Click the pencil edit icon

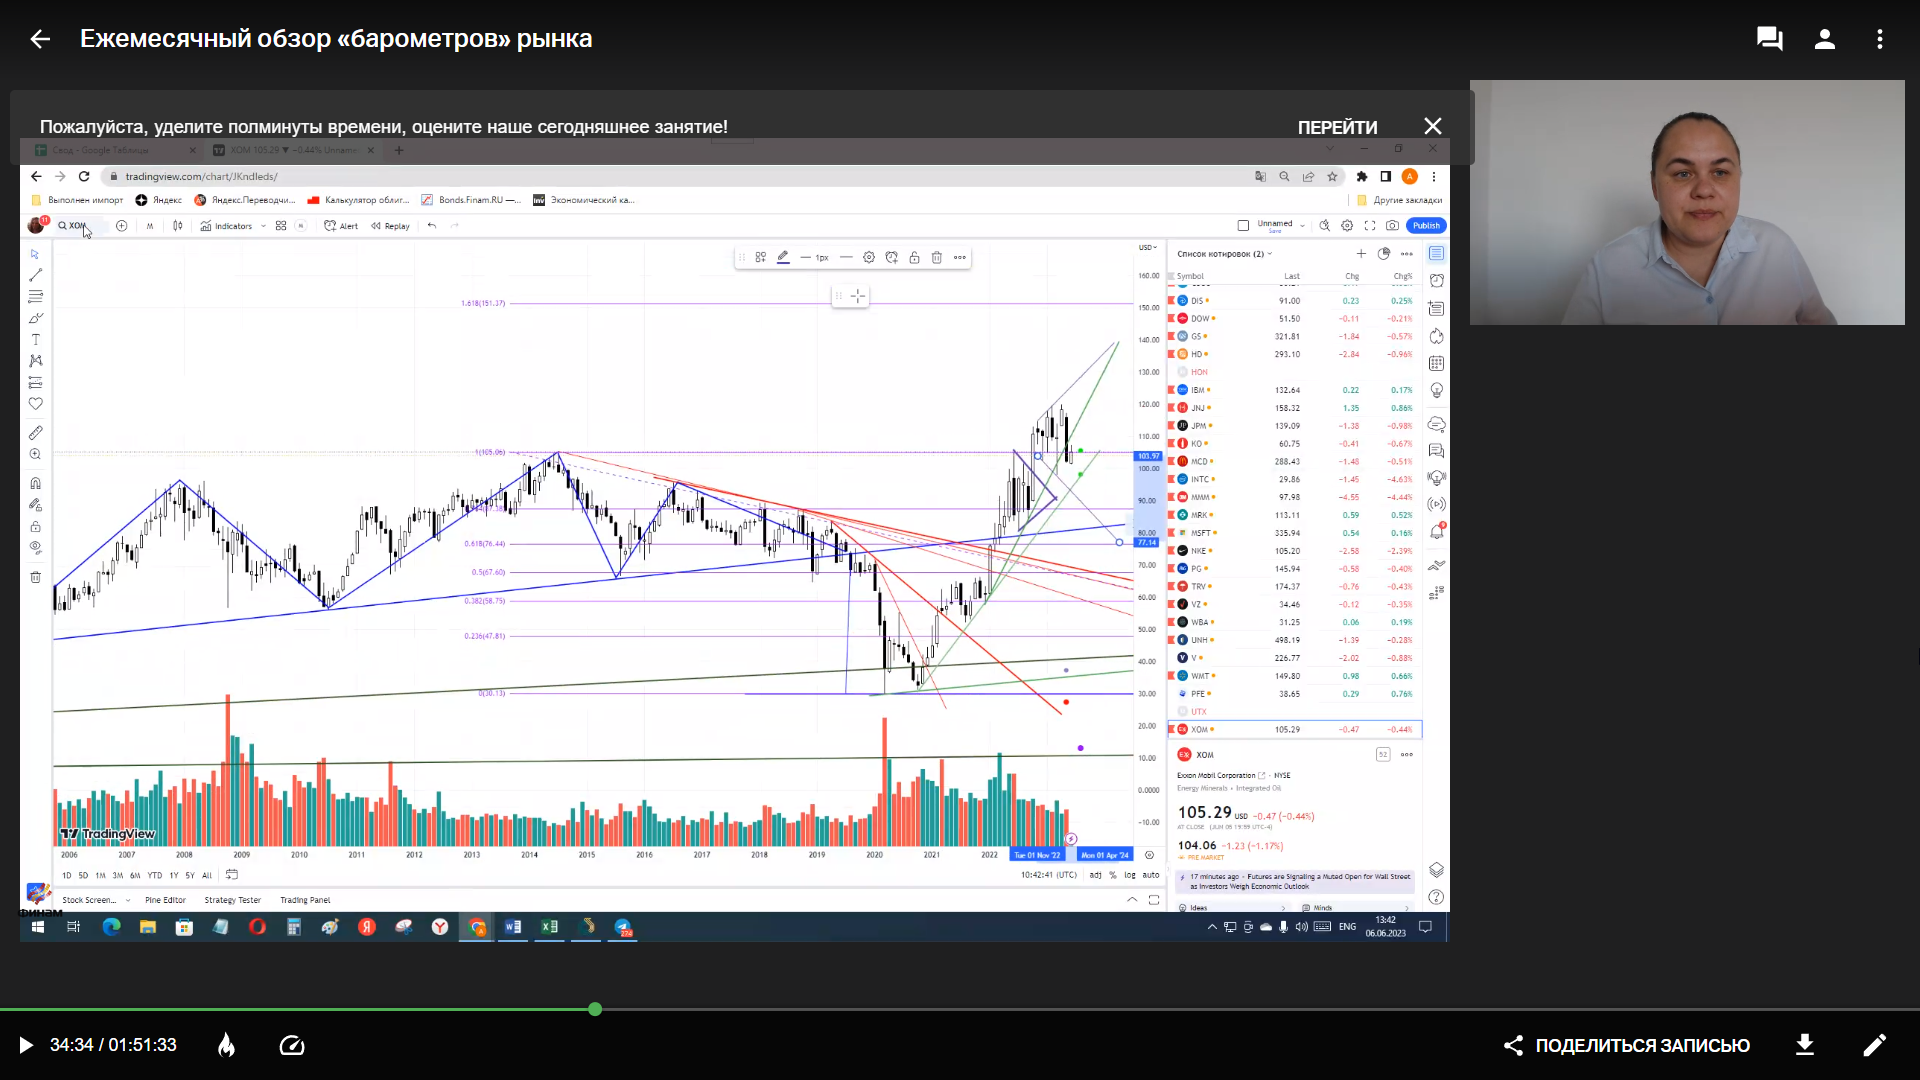tap(1875, 1045)
